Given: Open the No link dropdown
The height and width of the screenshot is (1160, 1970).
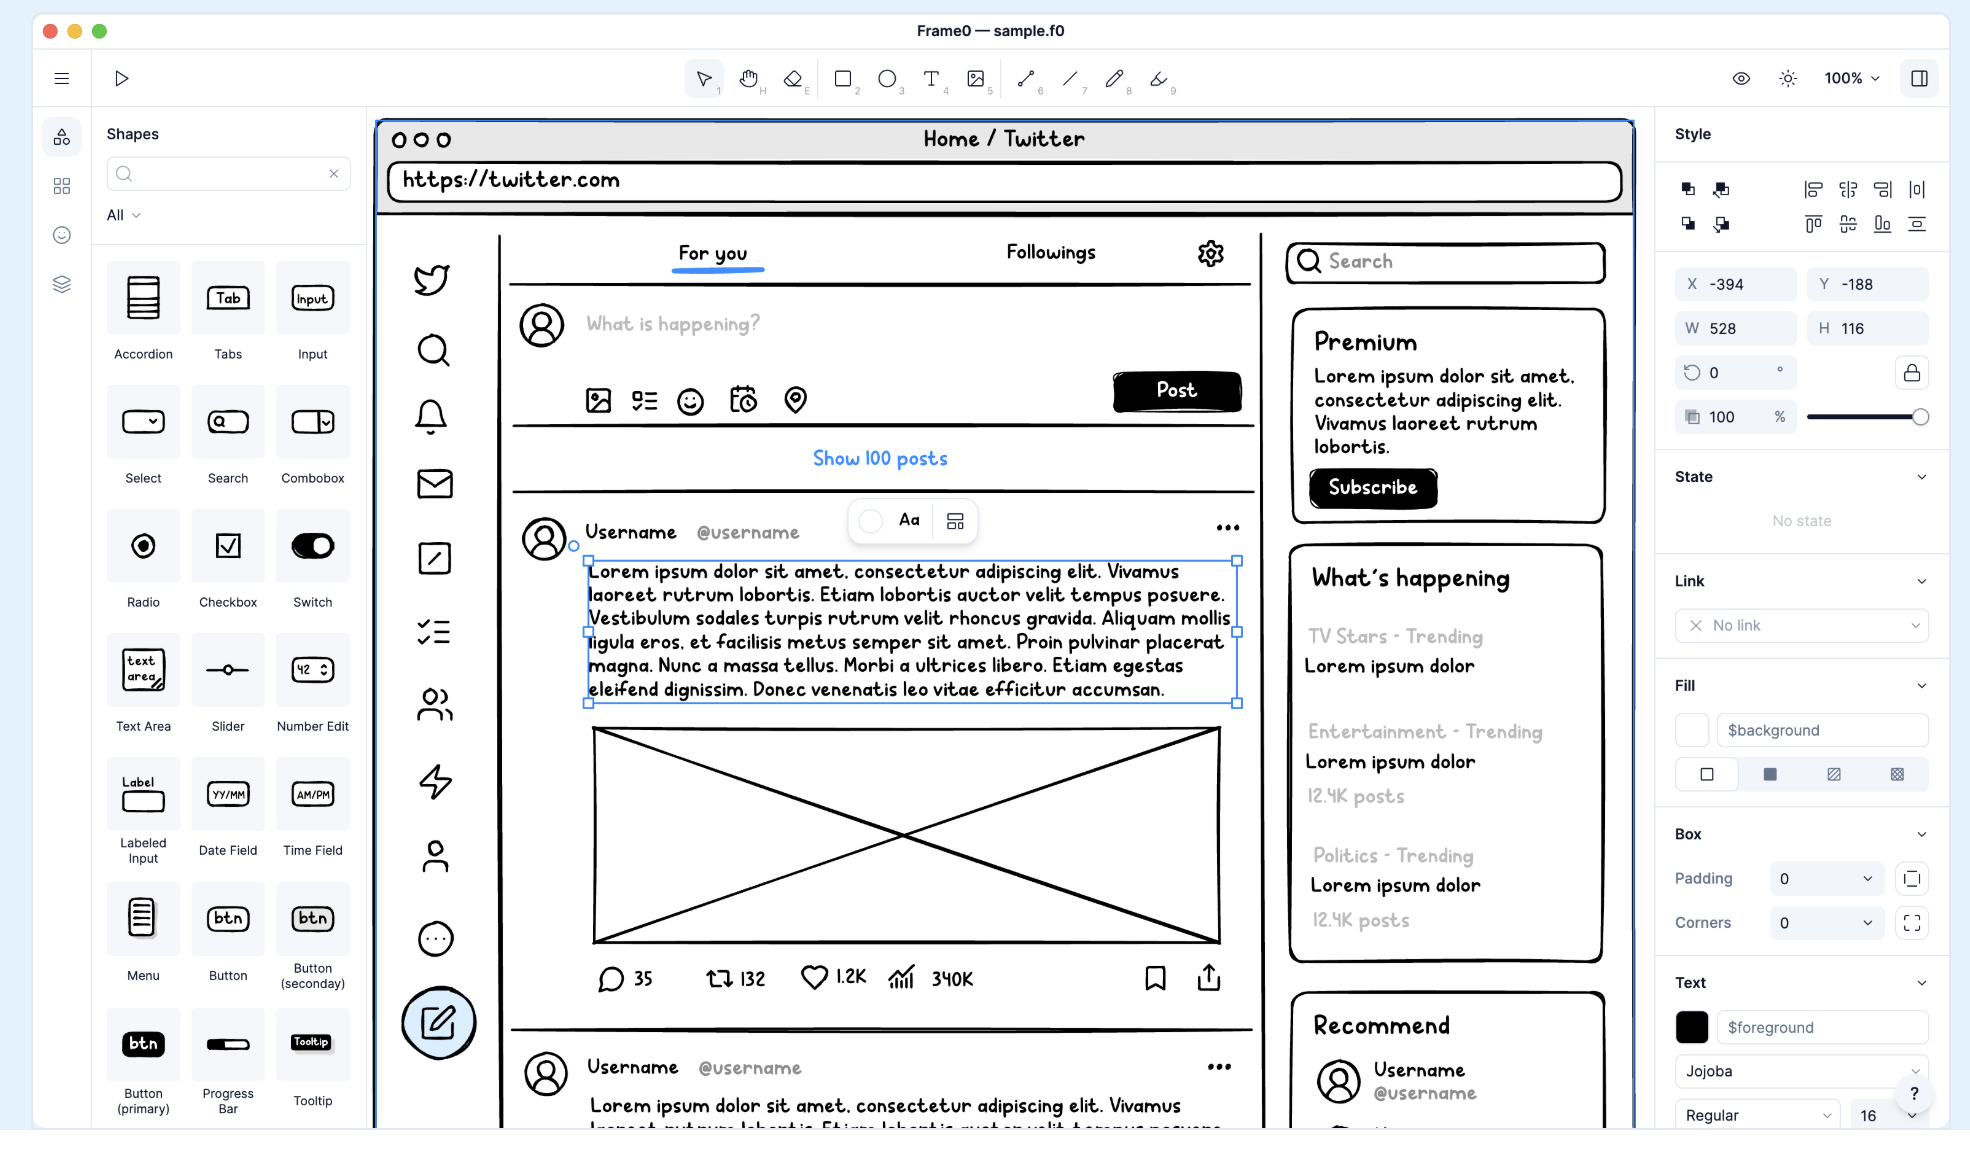Looking at the screenshot, I should click(x=1802, y=625).
